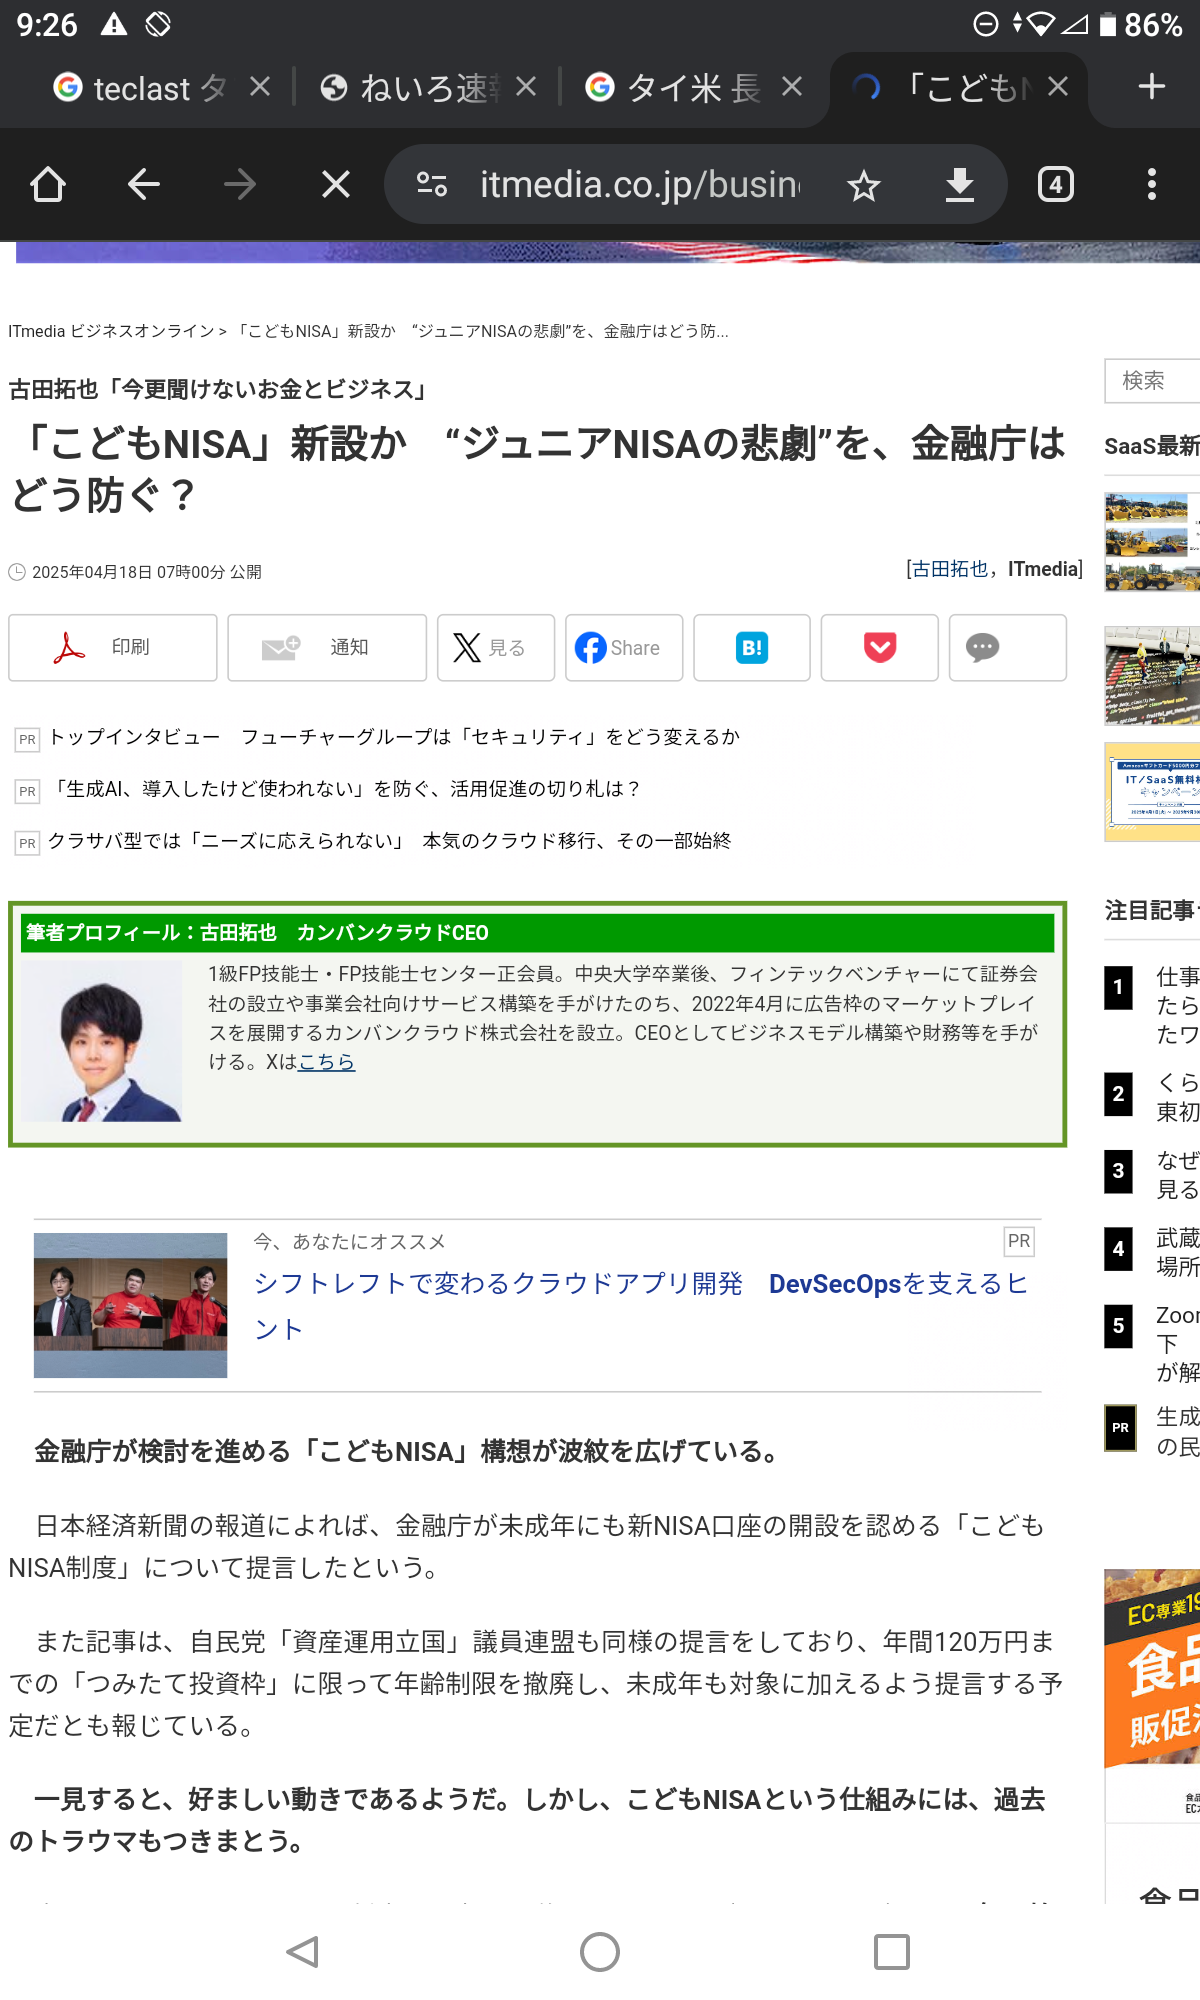The height and width of the screenshot is (2000, 1200).
Task: Open PR link 「生成AI、導入したけど使われない」
Action: pos(345,789)
